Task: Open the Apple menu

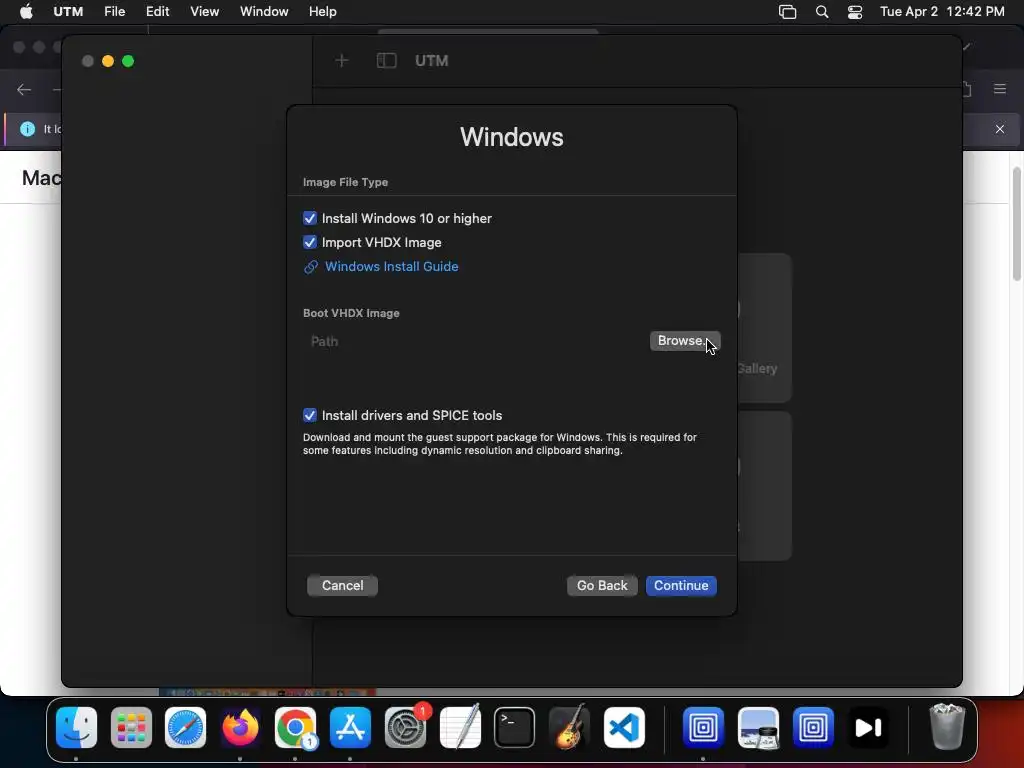Action: [26, 12]
